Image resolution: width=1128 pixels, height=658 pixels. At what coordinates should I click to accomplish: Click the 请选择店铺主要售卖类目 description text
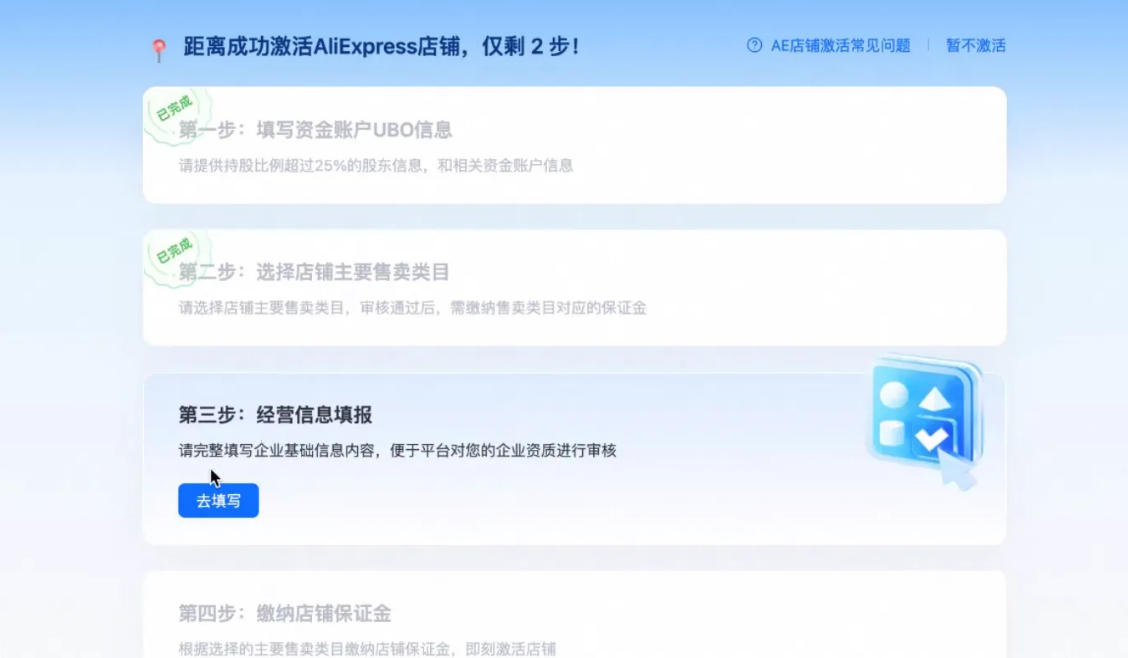tap(412, 308)
